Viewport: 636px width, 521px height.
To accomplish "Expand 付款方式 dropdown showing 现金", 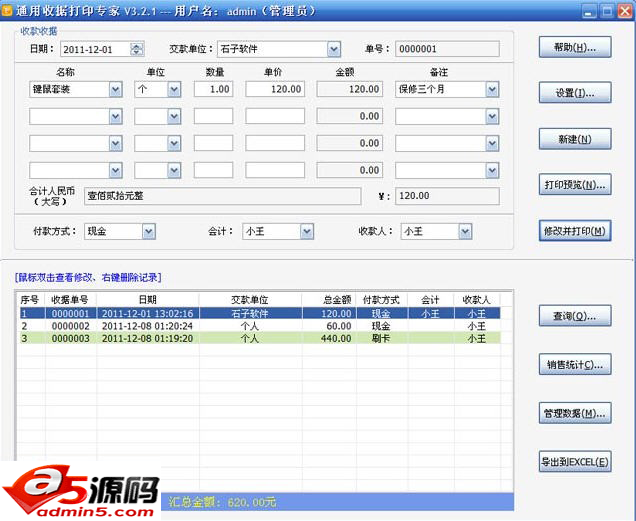I will tap(148, 231).
